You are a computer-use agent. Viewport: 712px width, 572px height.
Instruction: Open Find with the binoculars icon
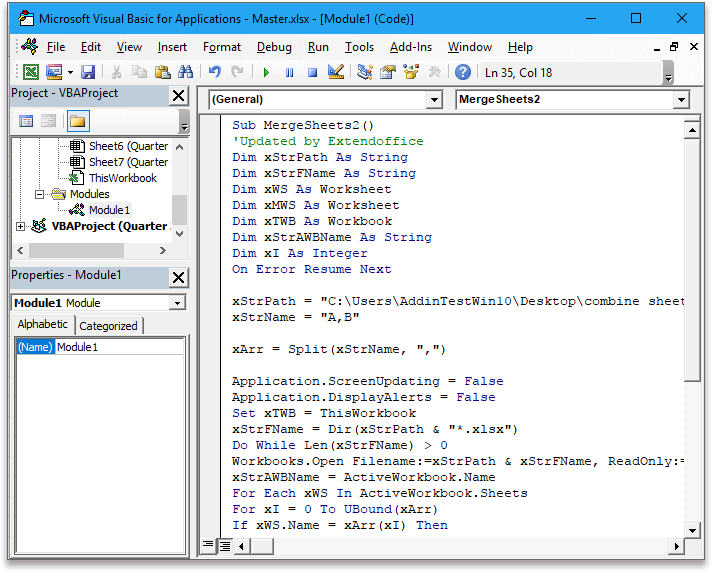[x=185, y=72]
